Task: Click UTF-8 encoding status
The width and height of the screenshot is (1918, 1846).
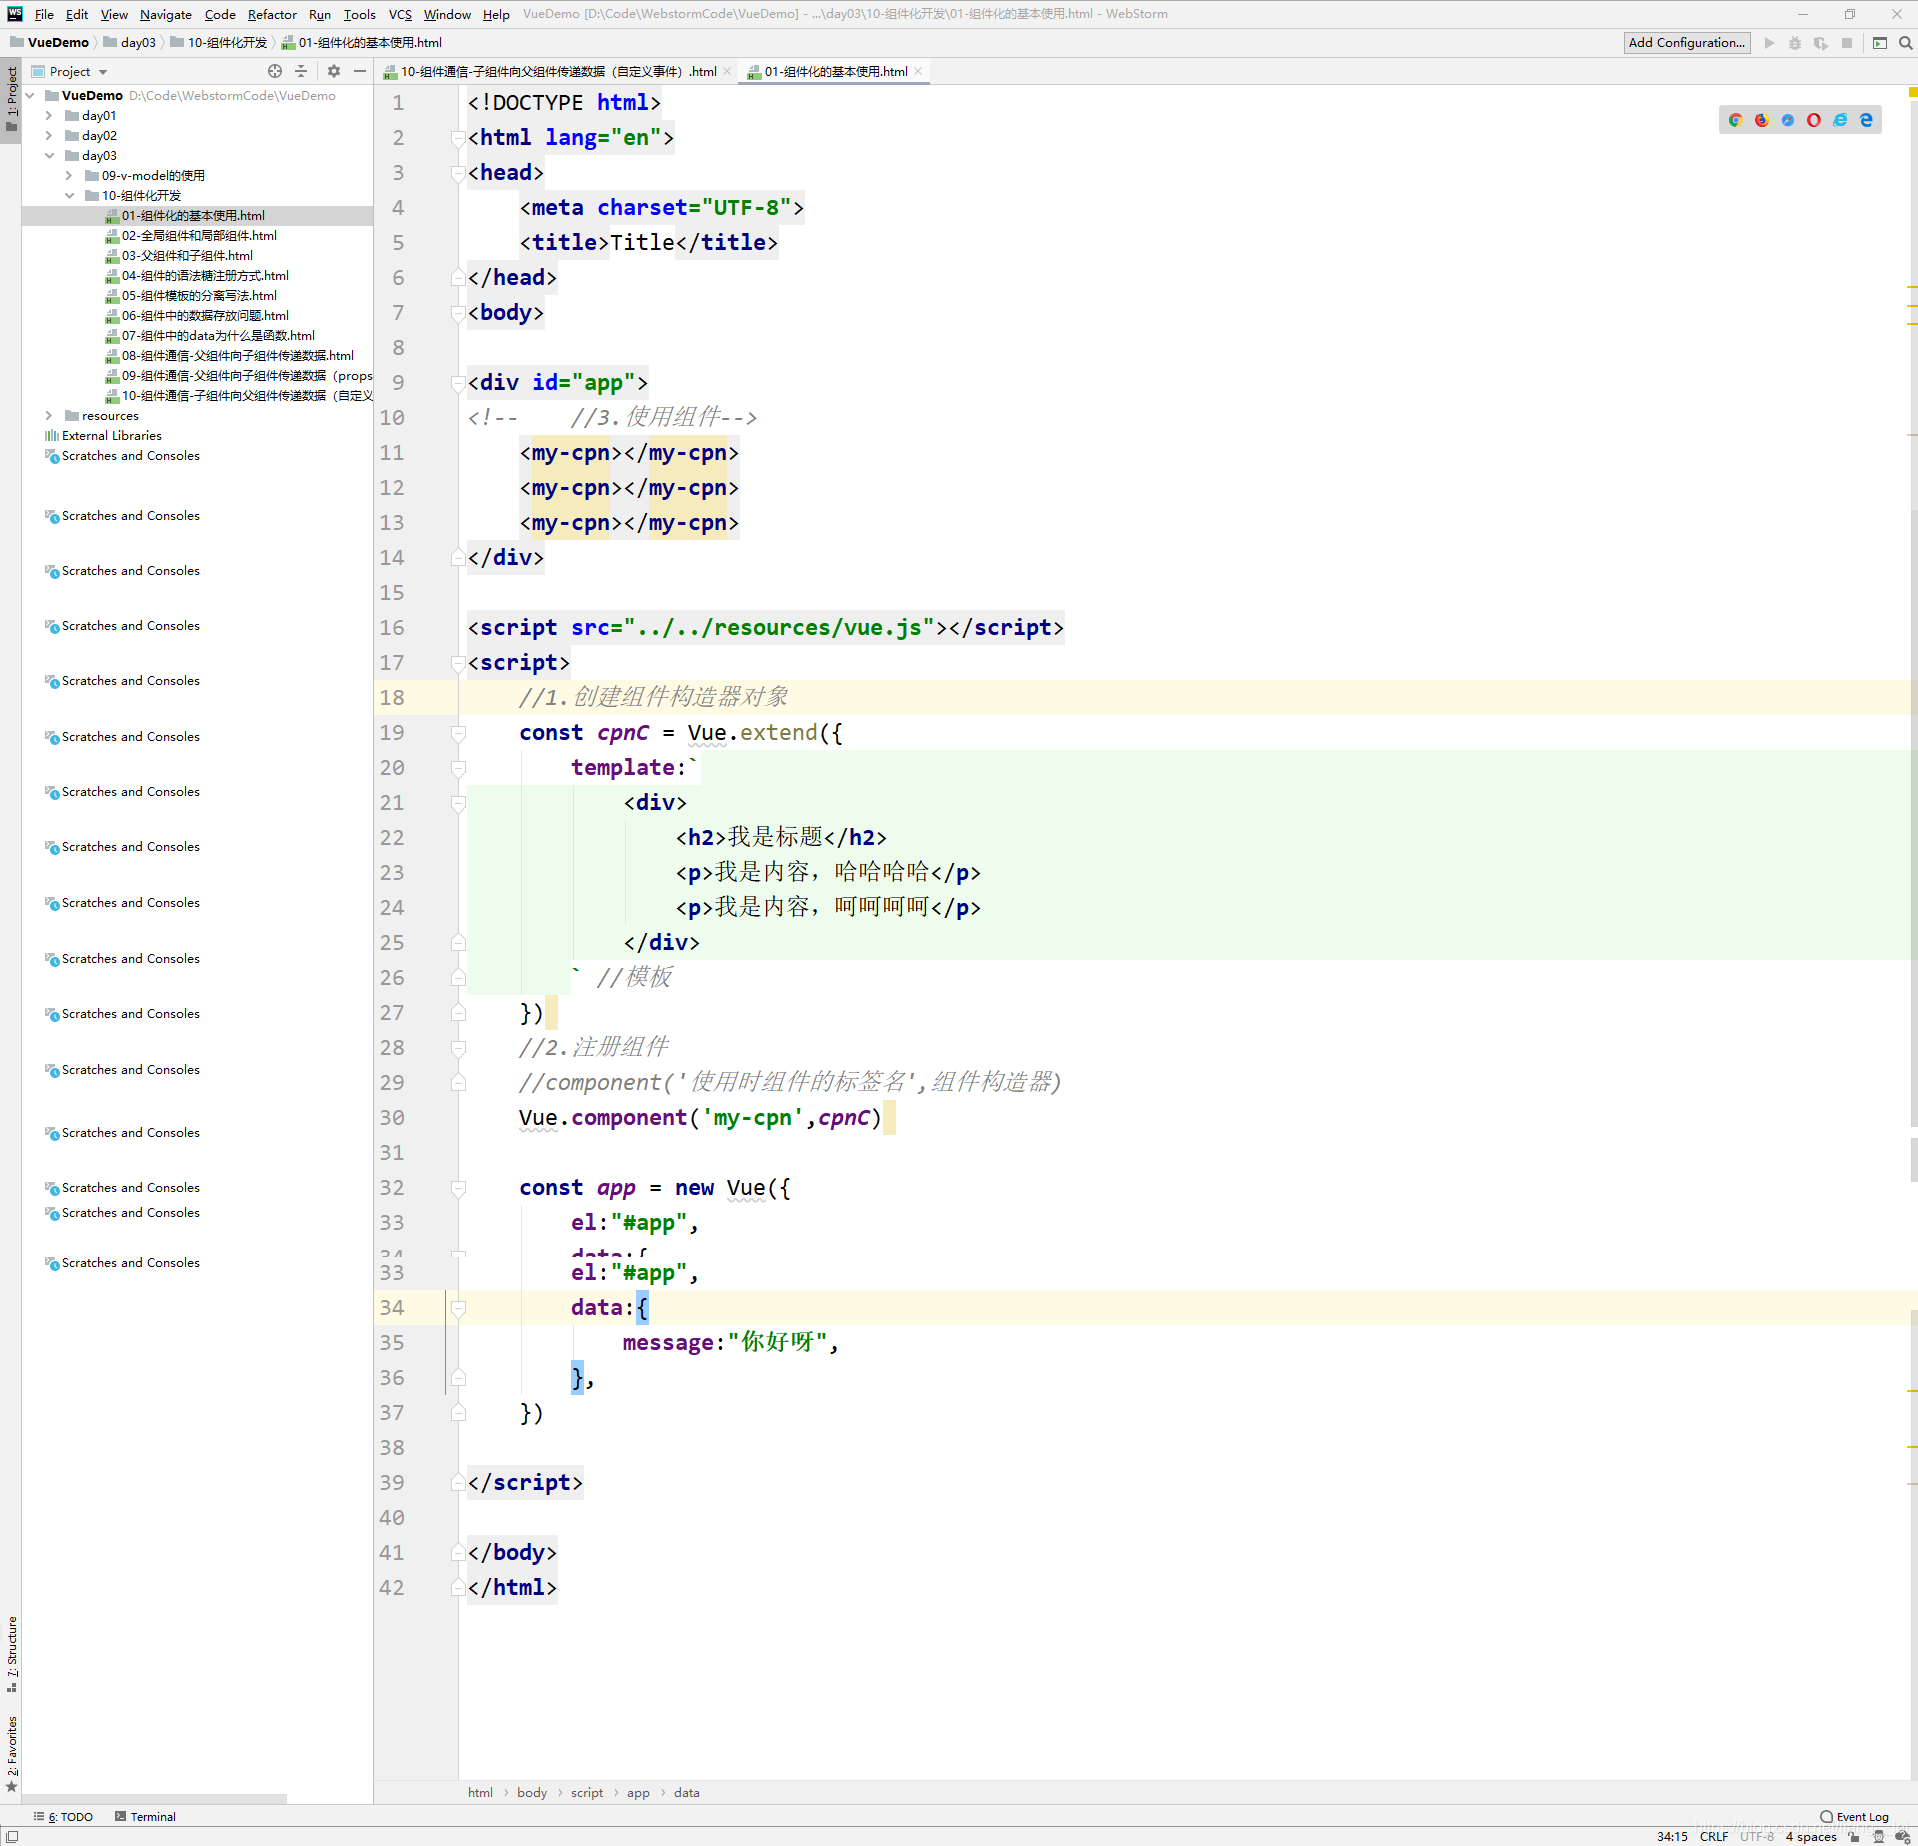Action: click(1757, 1837)
